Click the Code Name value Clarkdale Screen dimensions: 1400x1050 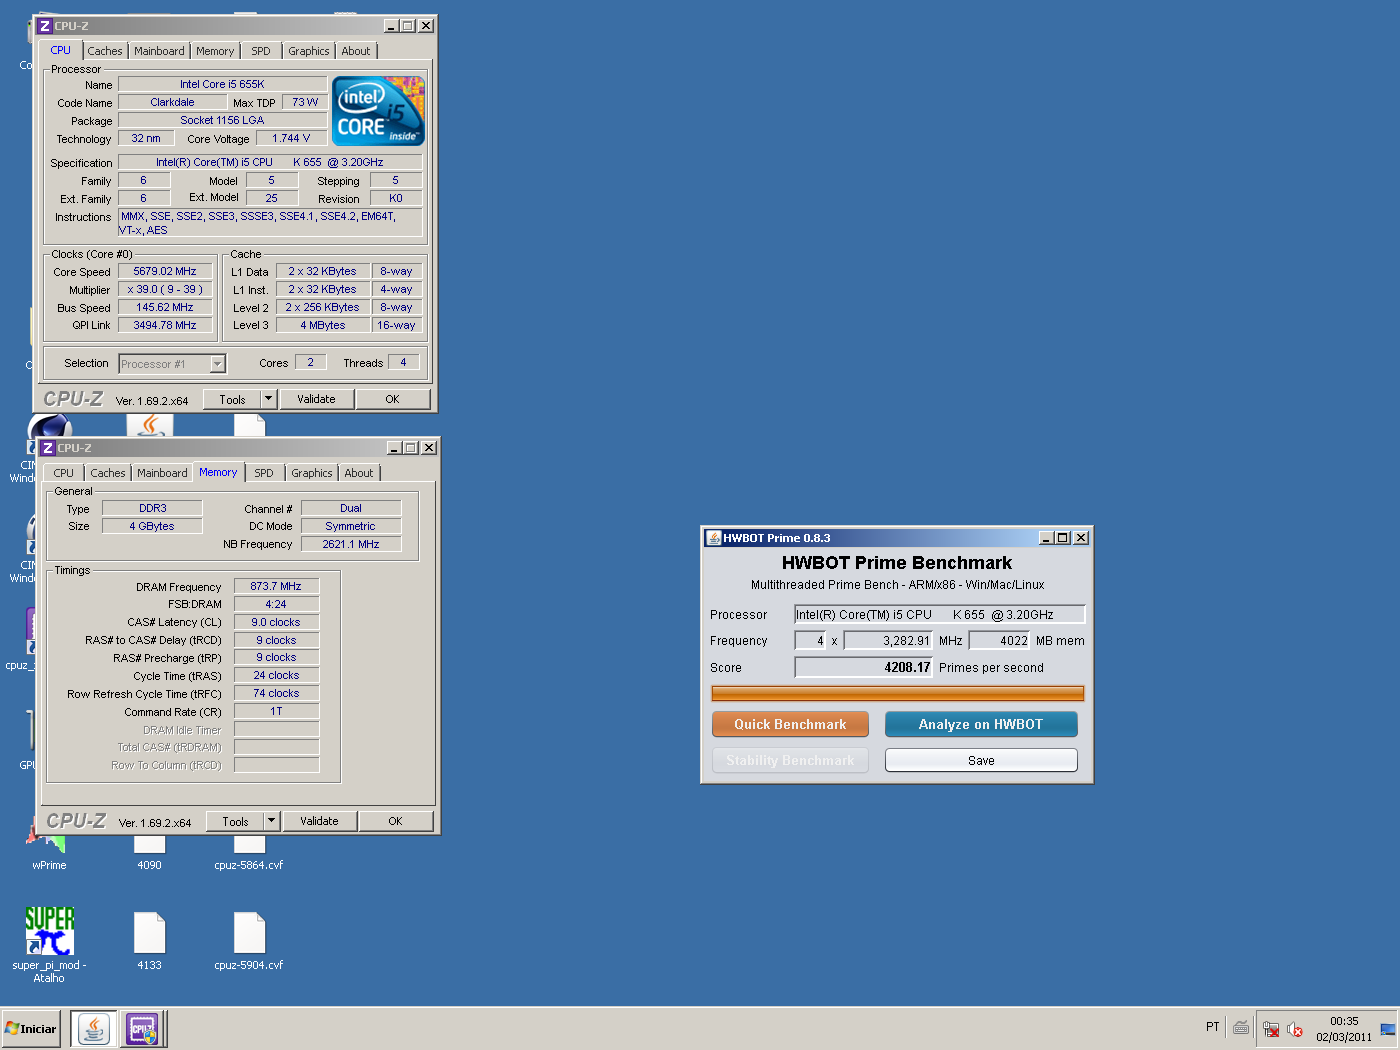pos(172,102)
